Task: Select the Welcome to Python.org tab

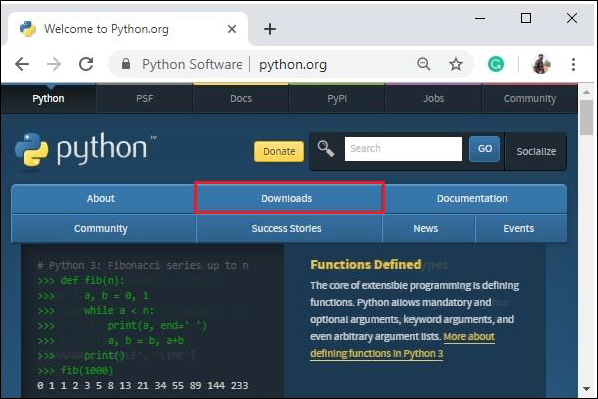Action: point(128,29)
